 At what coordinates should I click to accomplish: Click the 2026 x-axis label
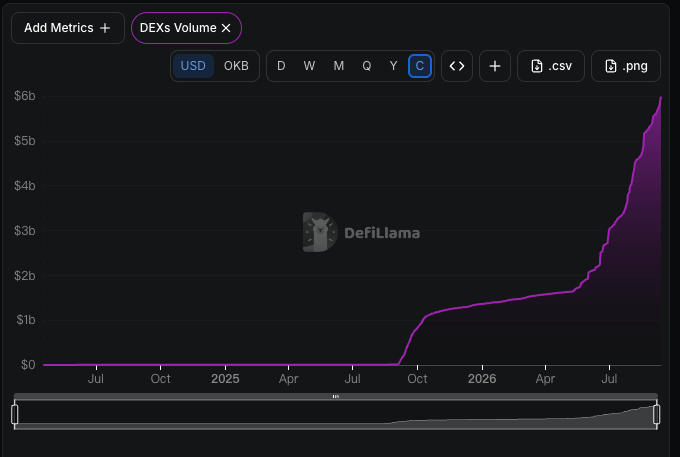[x=482, y=379]
